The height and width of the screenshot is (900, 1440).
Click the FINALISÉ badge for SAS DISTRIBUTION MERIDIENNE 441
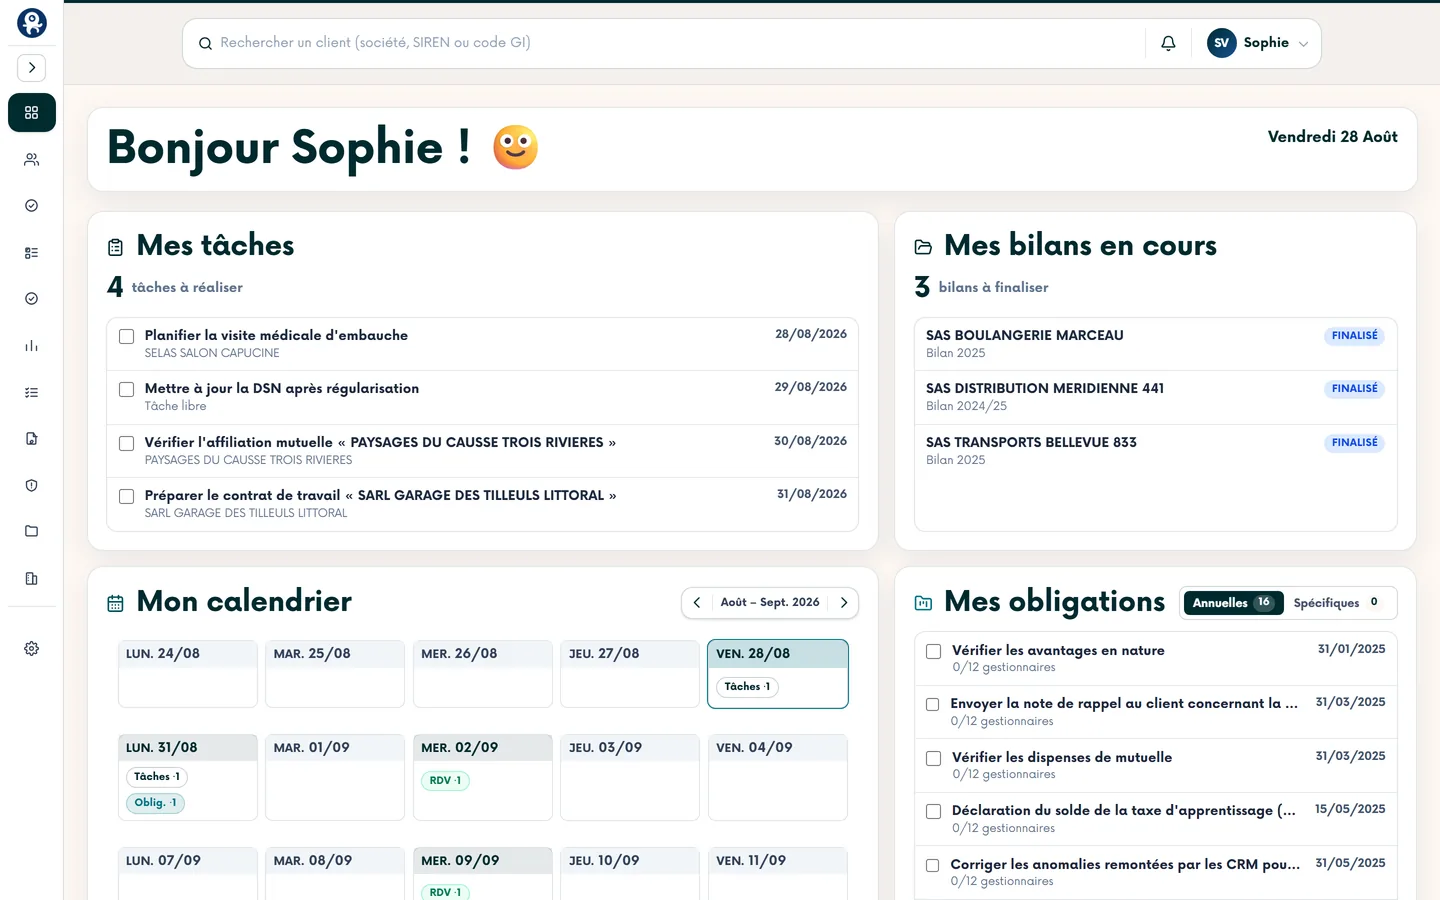1354,389
